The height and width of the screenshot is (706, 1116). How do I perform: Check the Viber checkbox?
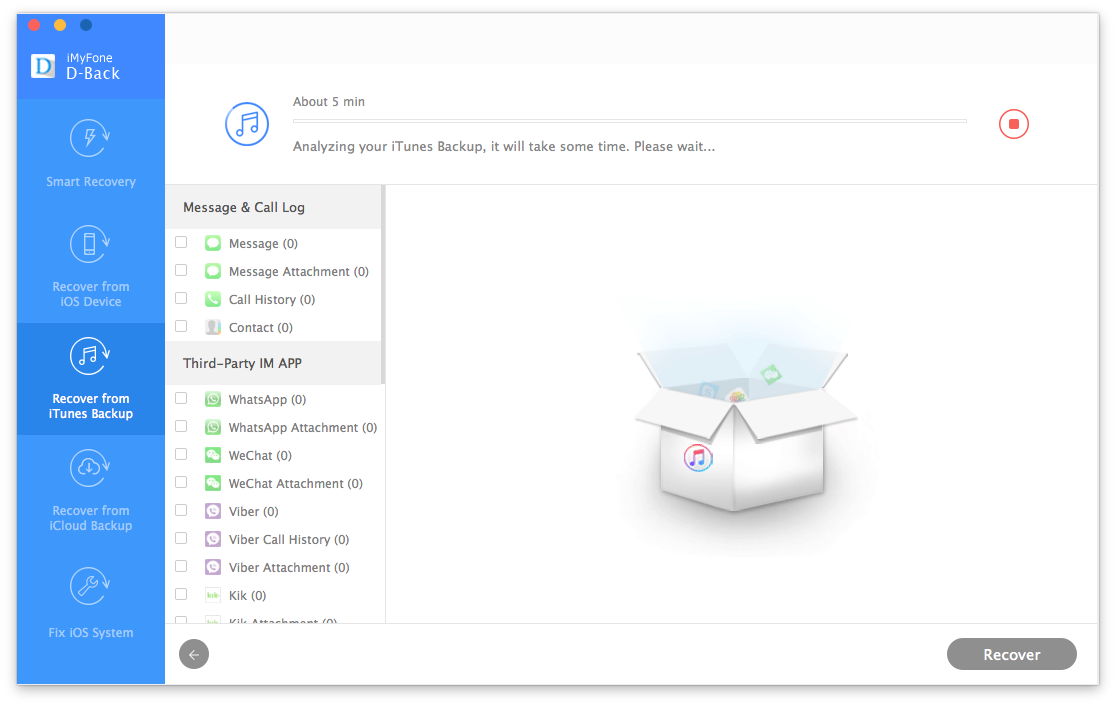click(181, 510)
